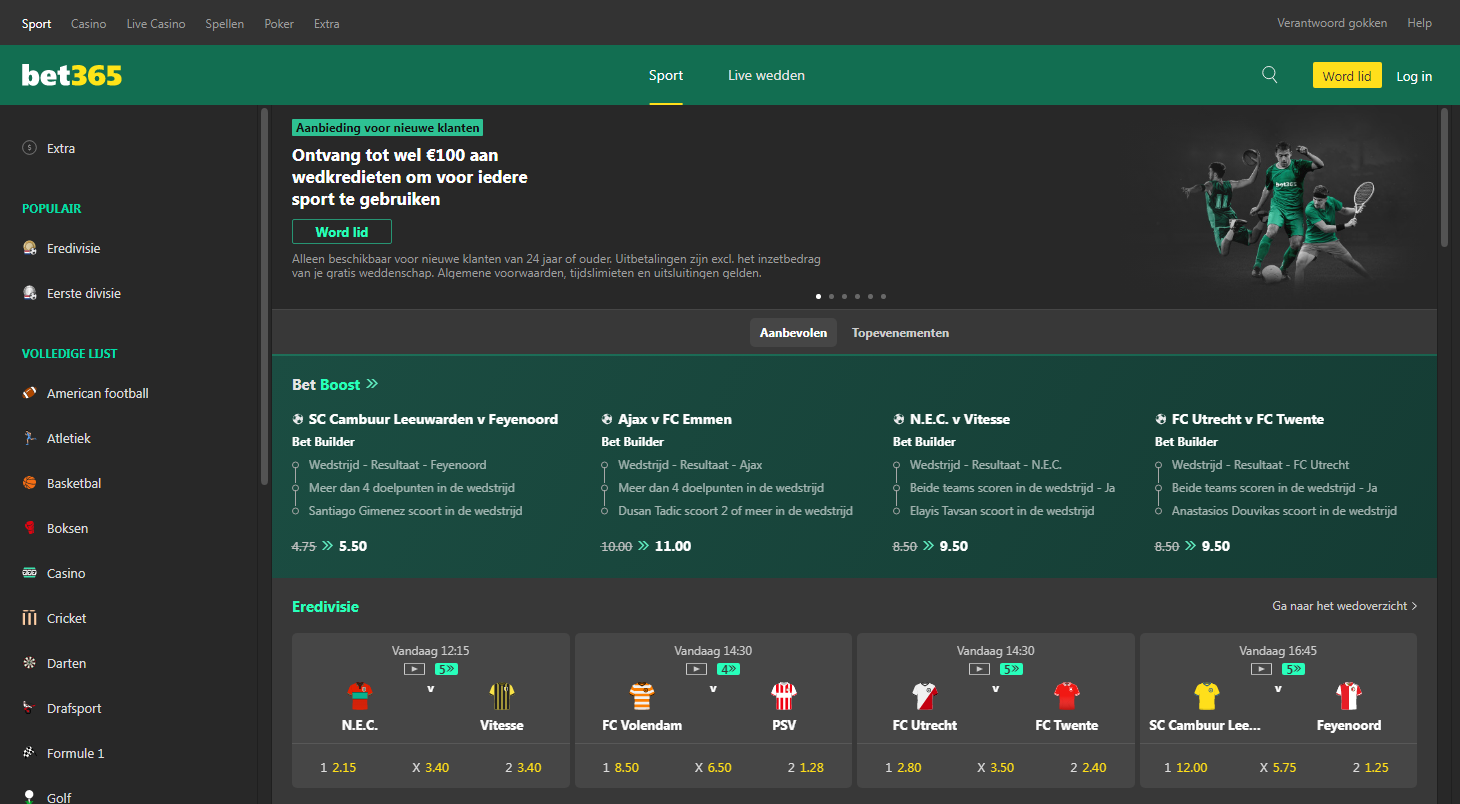The width and height of the screenshot is (1460, 804).
Task: Click the Feyenoord team shirt icon
Action: click(x=1349, y=696)
